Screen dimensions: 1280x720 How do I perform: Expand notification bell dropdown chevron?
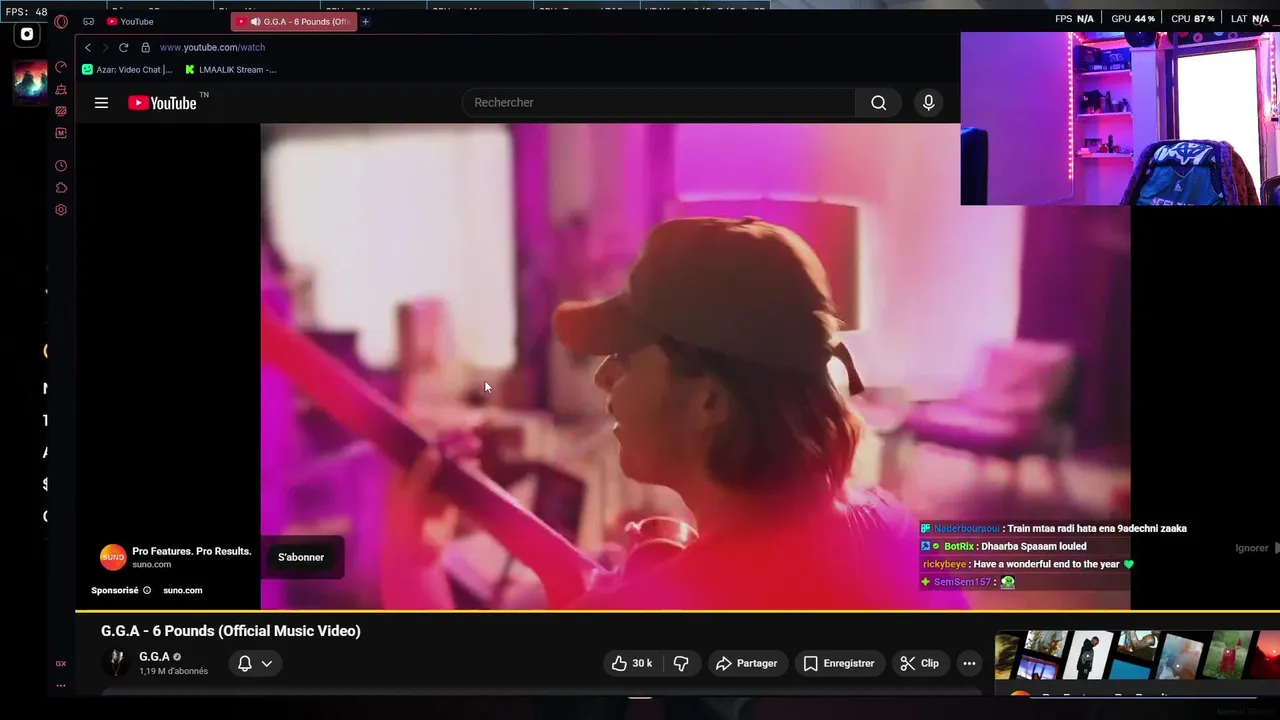point(267,663)
